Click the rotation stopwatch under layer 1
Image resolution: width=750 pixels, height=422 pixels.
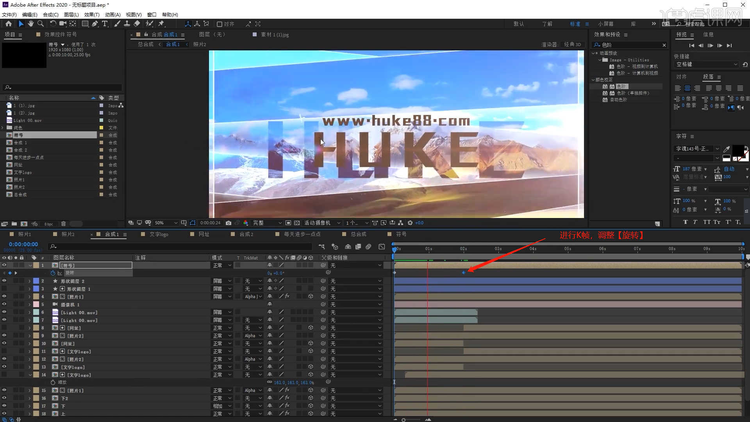[53, 273]
